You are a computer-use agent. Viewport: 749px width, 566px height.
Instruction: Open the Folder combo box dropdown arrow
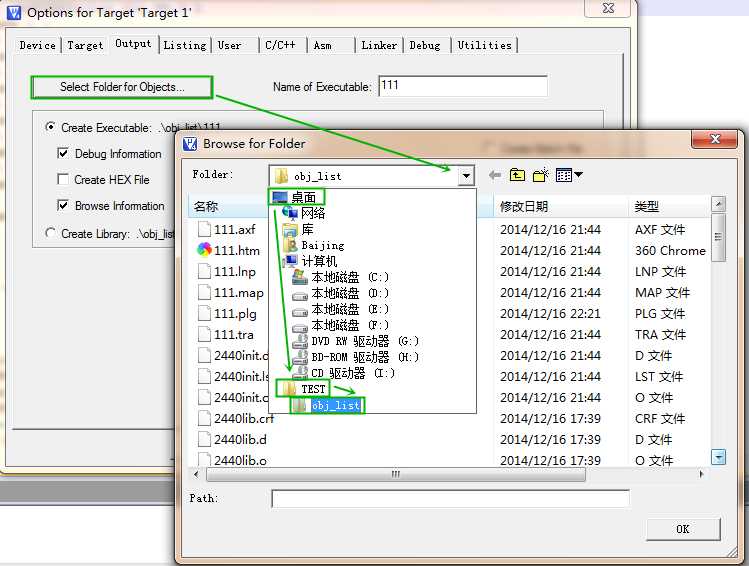click(466, 176)
